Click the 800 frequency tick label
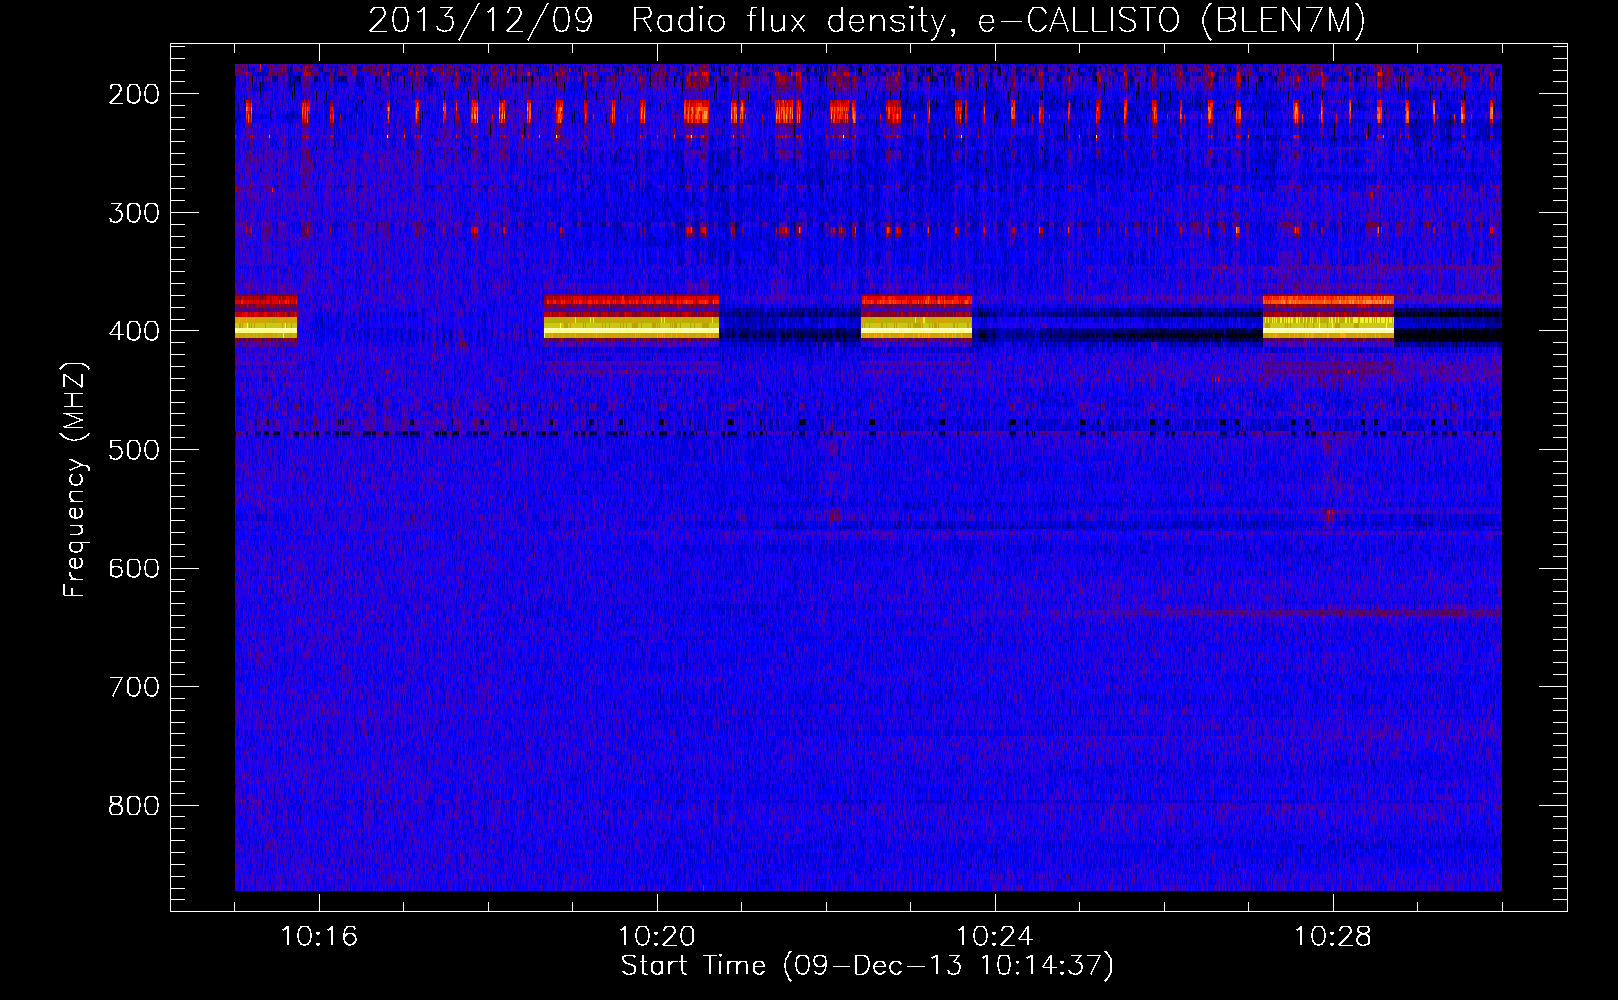Screen dimensions: 1618x1000 click(x=134, y=806)
